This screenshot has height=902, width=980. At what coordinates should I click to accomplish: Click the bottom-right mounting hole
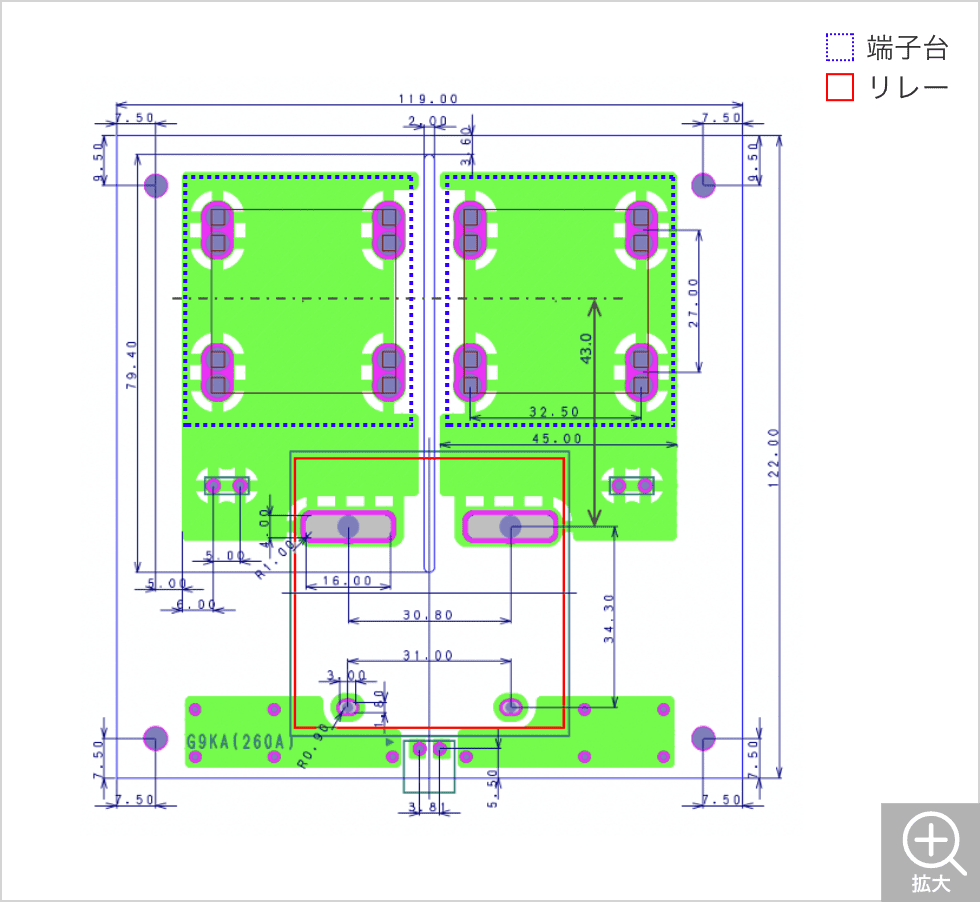click(x=704, y=739)
